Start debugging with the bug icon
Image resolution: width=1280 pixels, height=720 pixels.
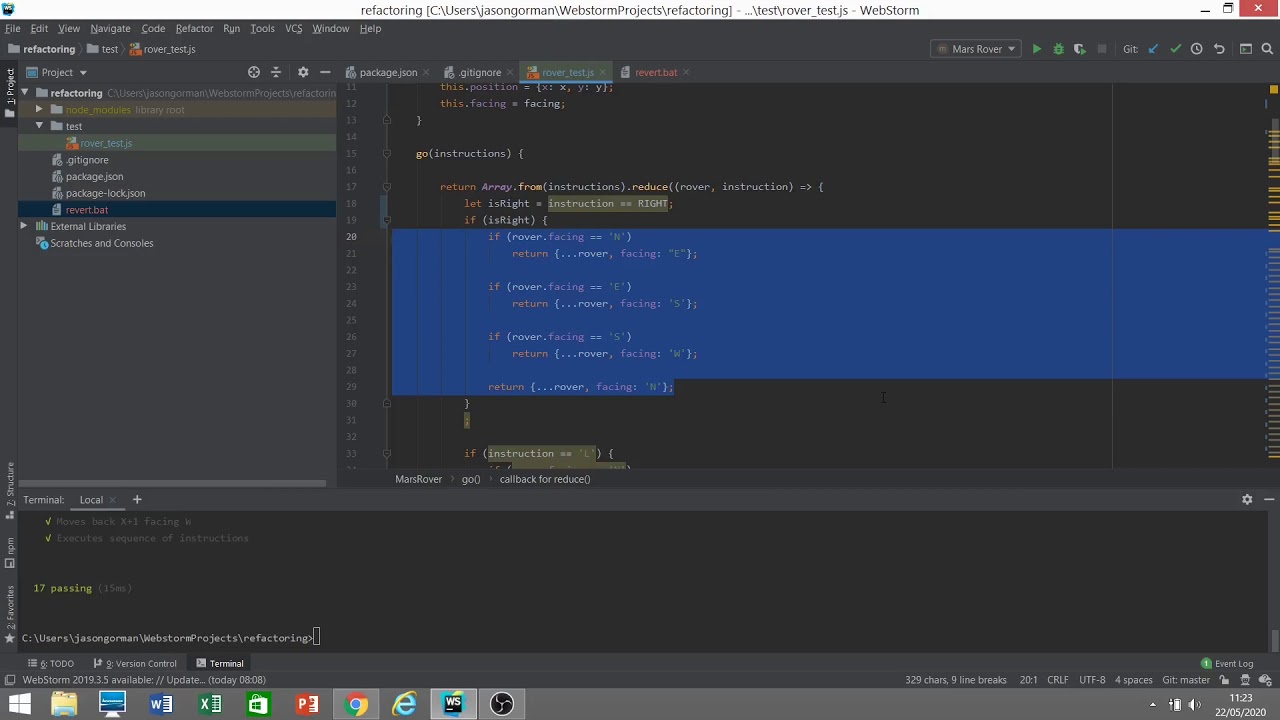coord(1058,49)
